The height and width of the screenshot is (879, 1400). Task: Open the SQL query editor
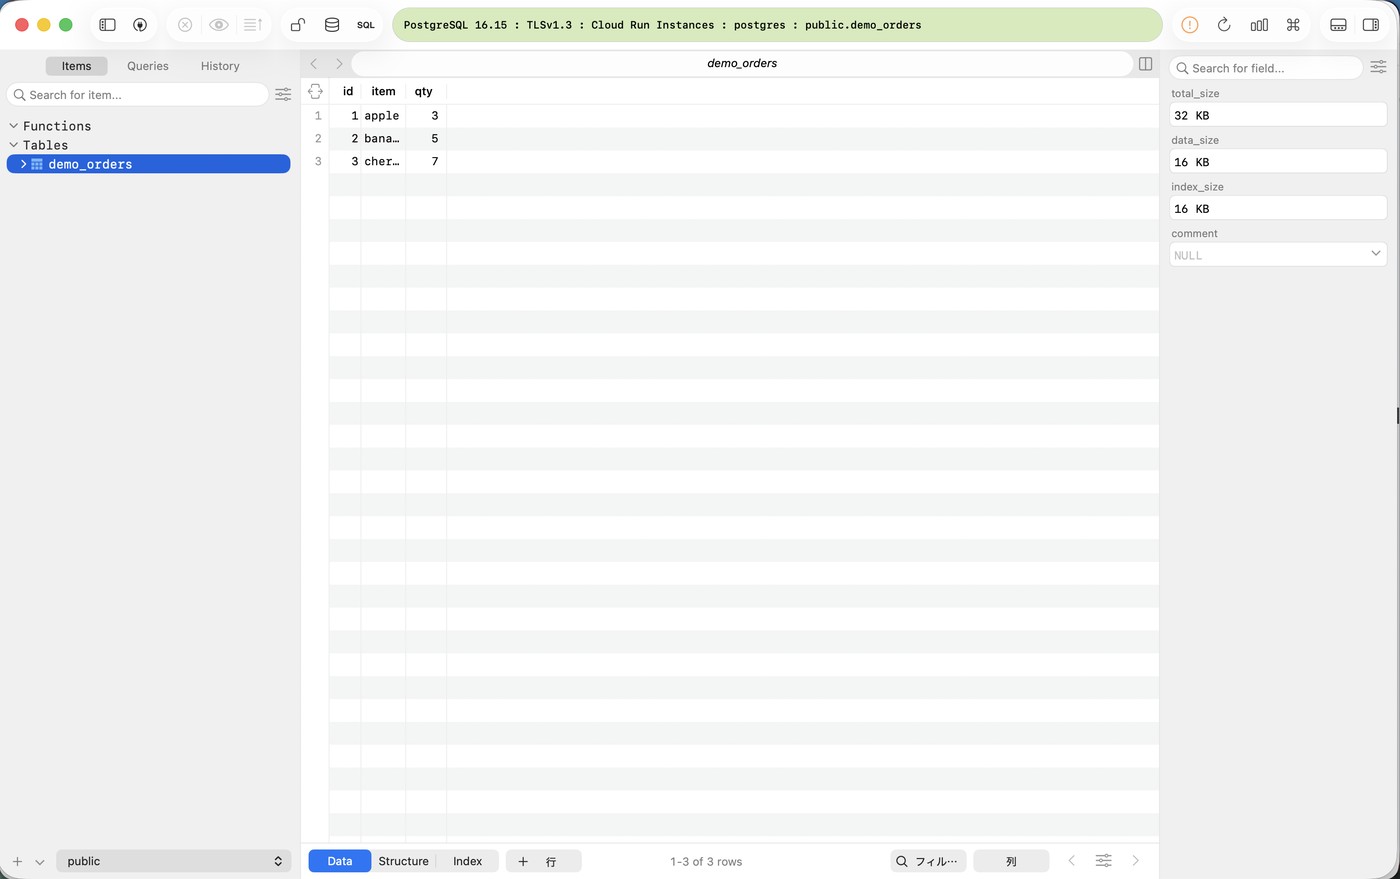(x=366, y=25)
